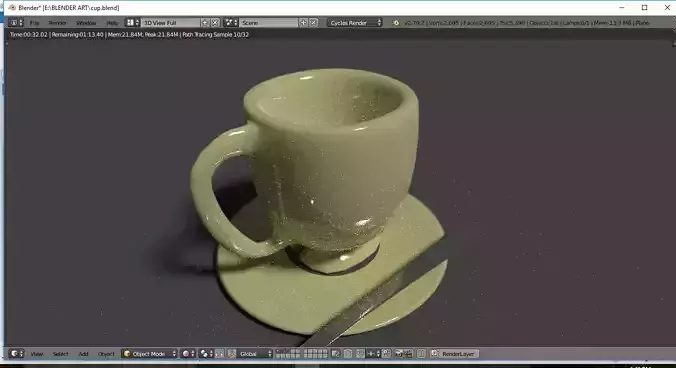Minimize the Blender window

622,7
